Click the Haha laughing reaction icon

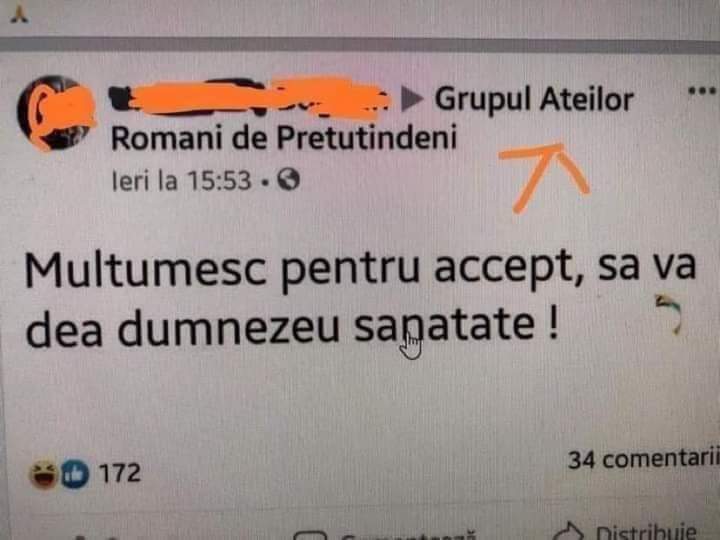(x=43, y=475)
